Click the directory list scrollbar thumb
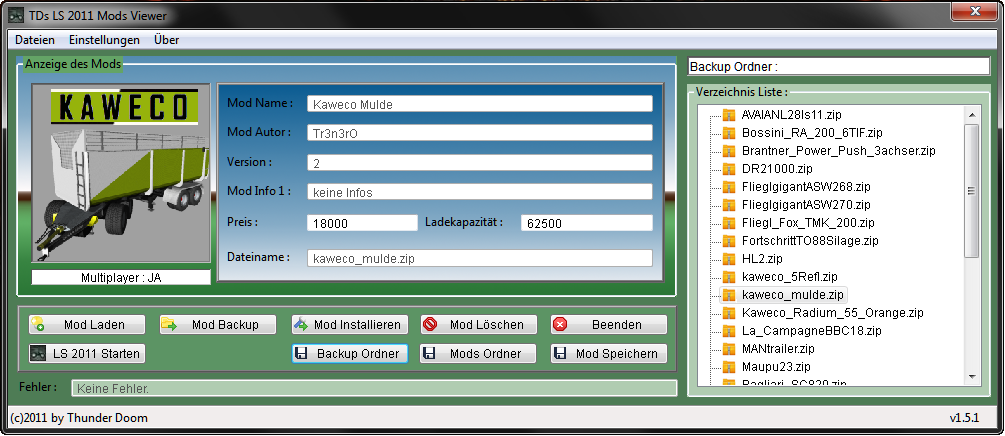The width and height of the screenshot is (1005, 436). click(972, 190)
